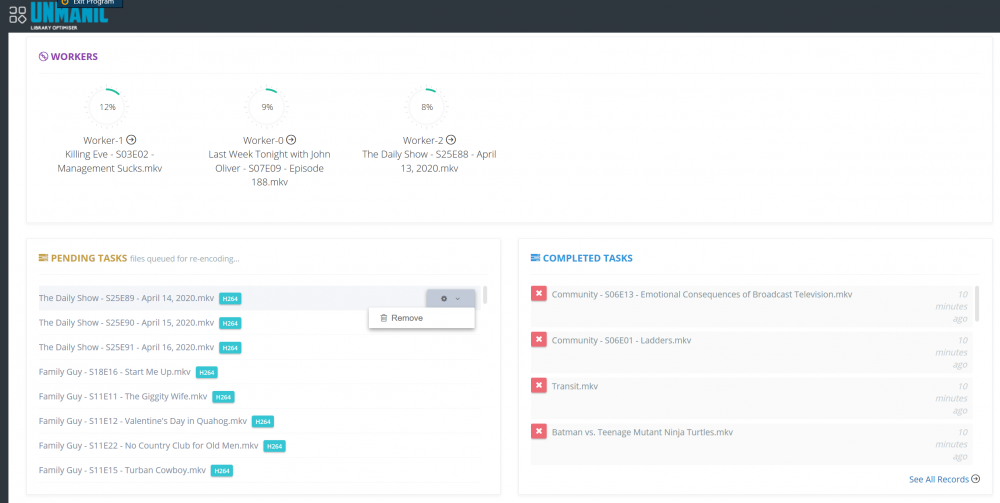Open Batman vs. Teenage Mutant Ninja Turtles record
This screenshot has height=503, width=1000.
642,432
